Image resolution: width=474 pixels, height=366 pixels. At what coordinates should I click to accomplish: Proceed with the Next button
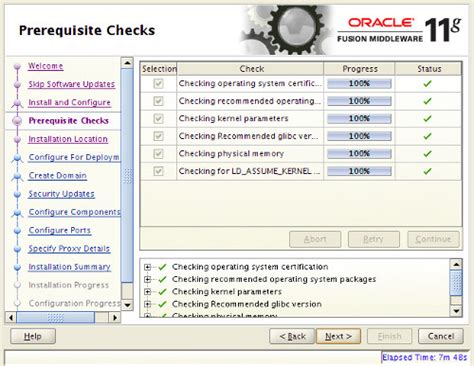338,336
